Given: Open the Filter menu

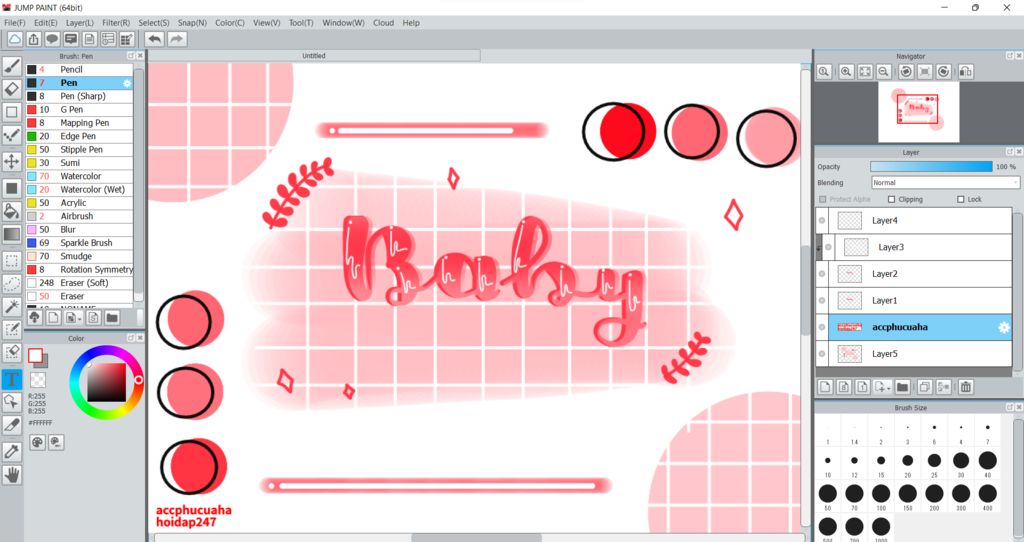Looking at the screenshot, I should (116, 23).
